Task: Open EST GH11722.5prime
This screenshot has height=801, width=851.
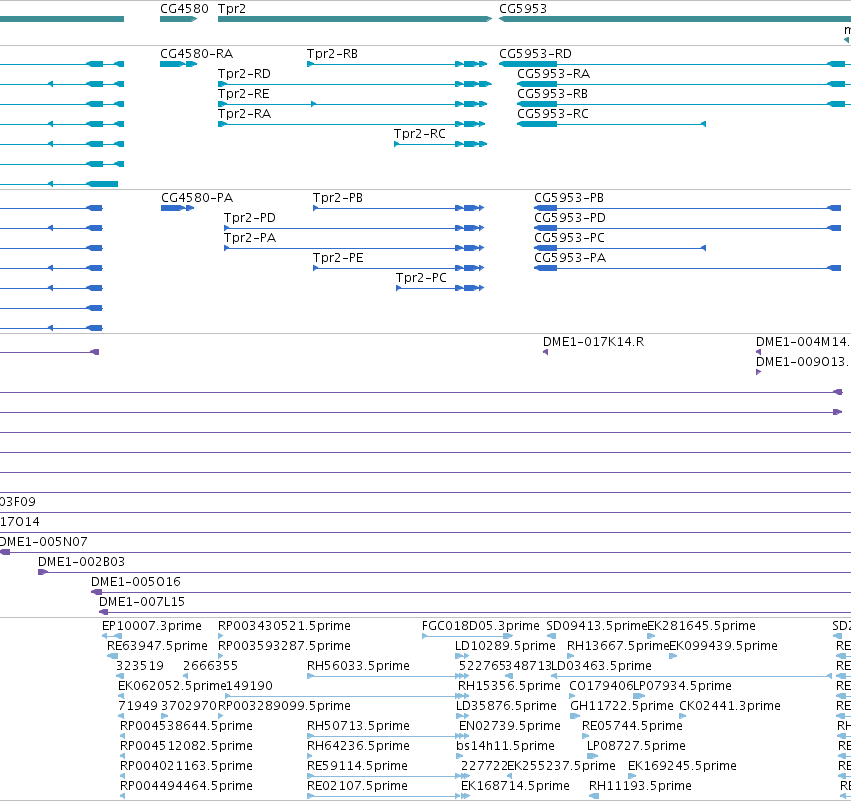Action: click(621, 707)
